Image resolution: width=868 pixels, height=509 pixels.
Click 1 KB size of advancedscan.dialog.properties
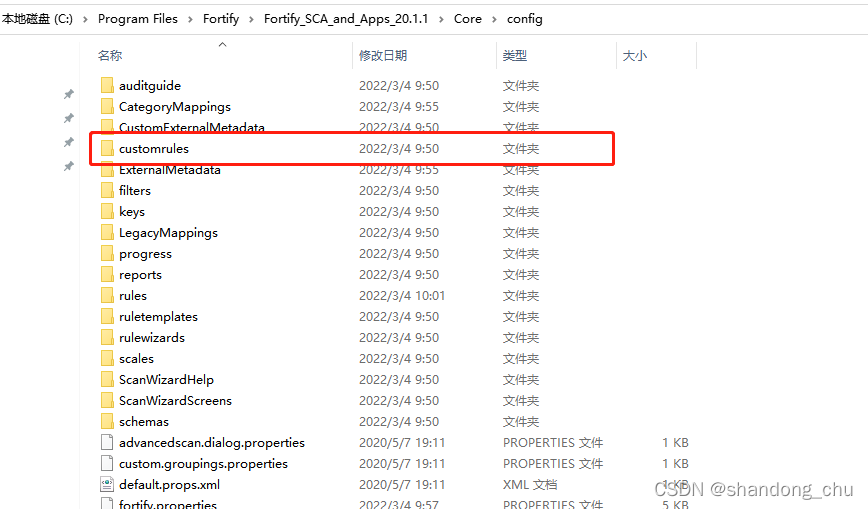point(675,443)
